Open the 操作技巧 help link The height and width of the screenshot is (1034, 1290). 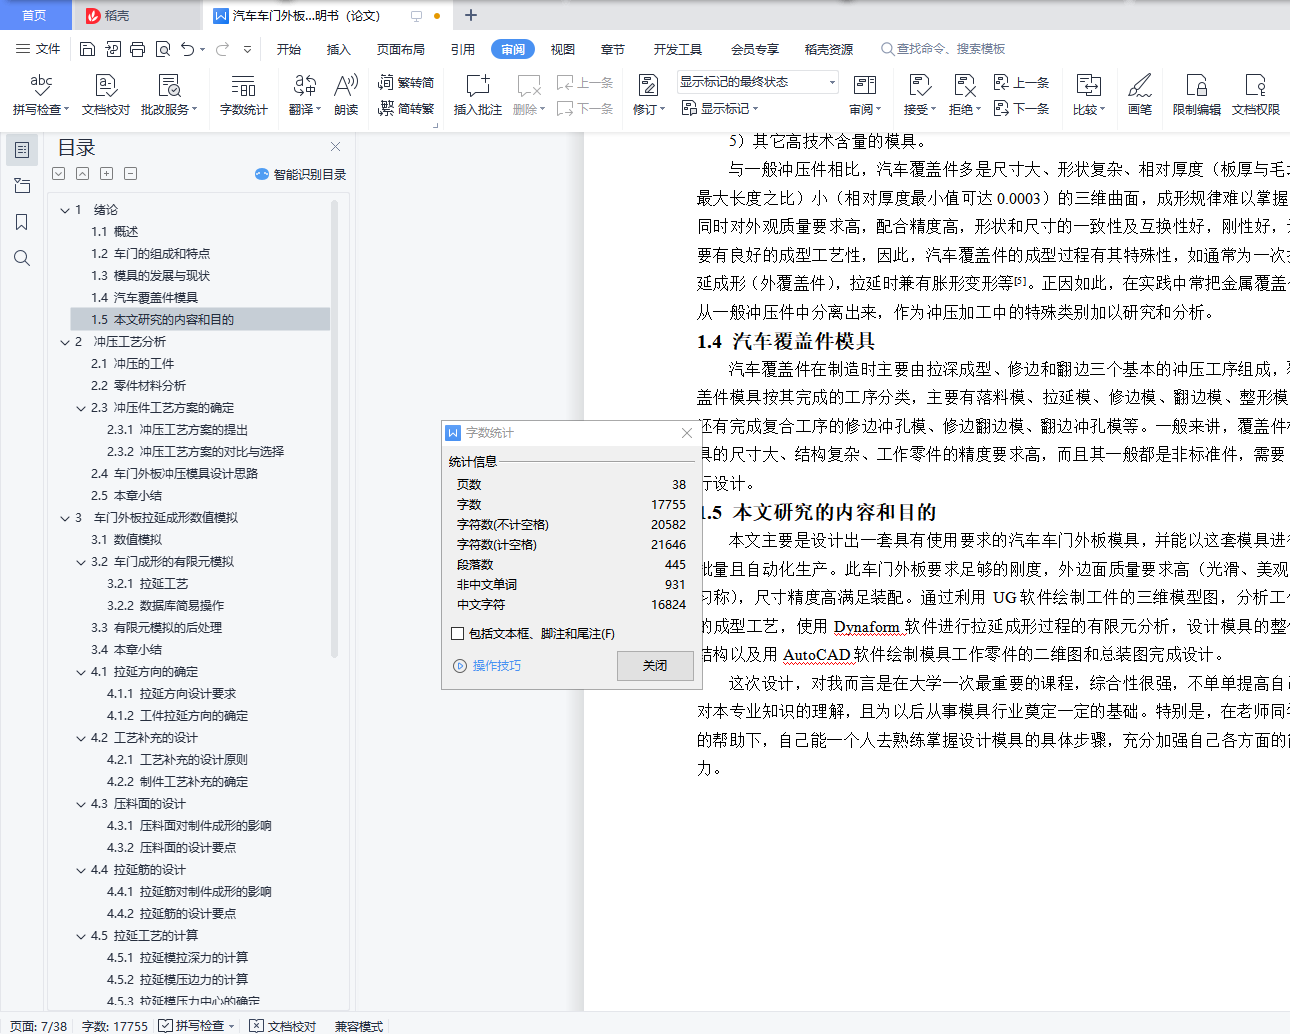pos(488,666)
